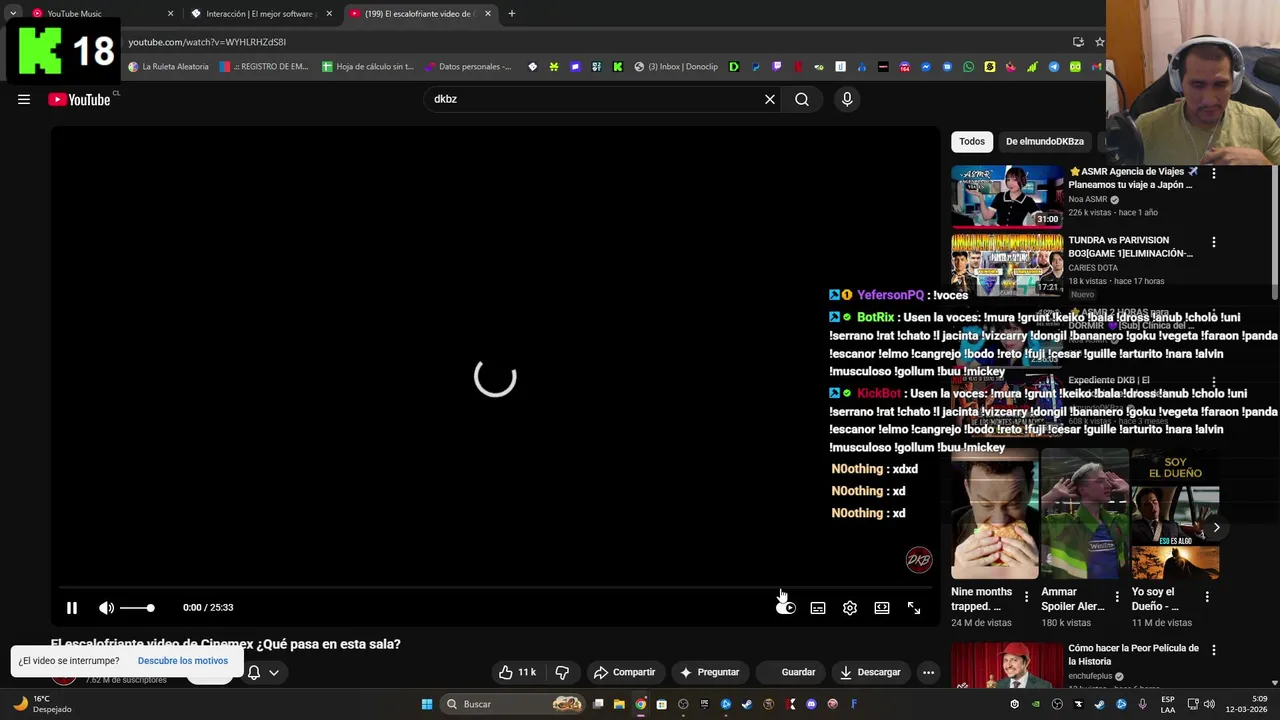Open a new browser tab
Viewport: 1280px width, 720px height.
[x=512, y=14]
